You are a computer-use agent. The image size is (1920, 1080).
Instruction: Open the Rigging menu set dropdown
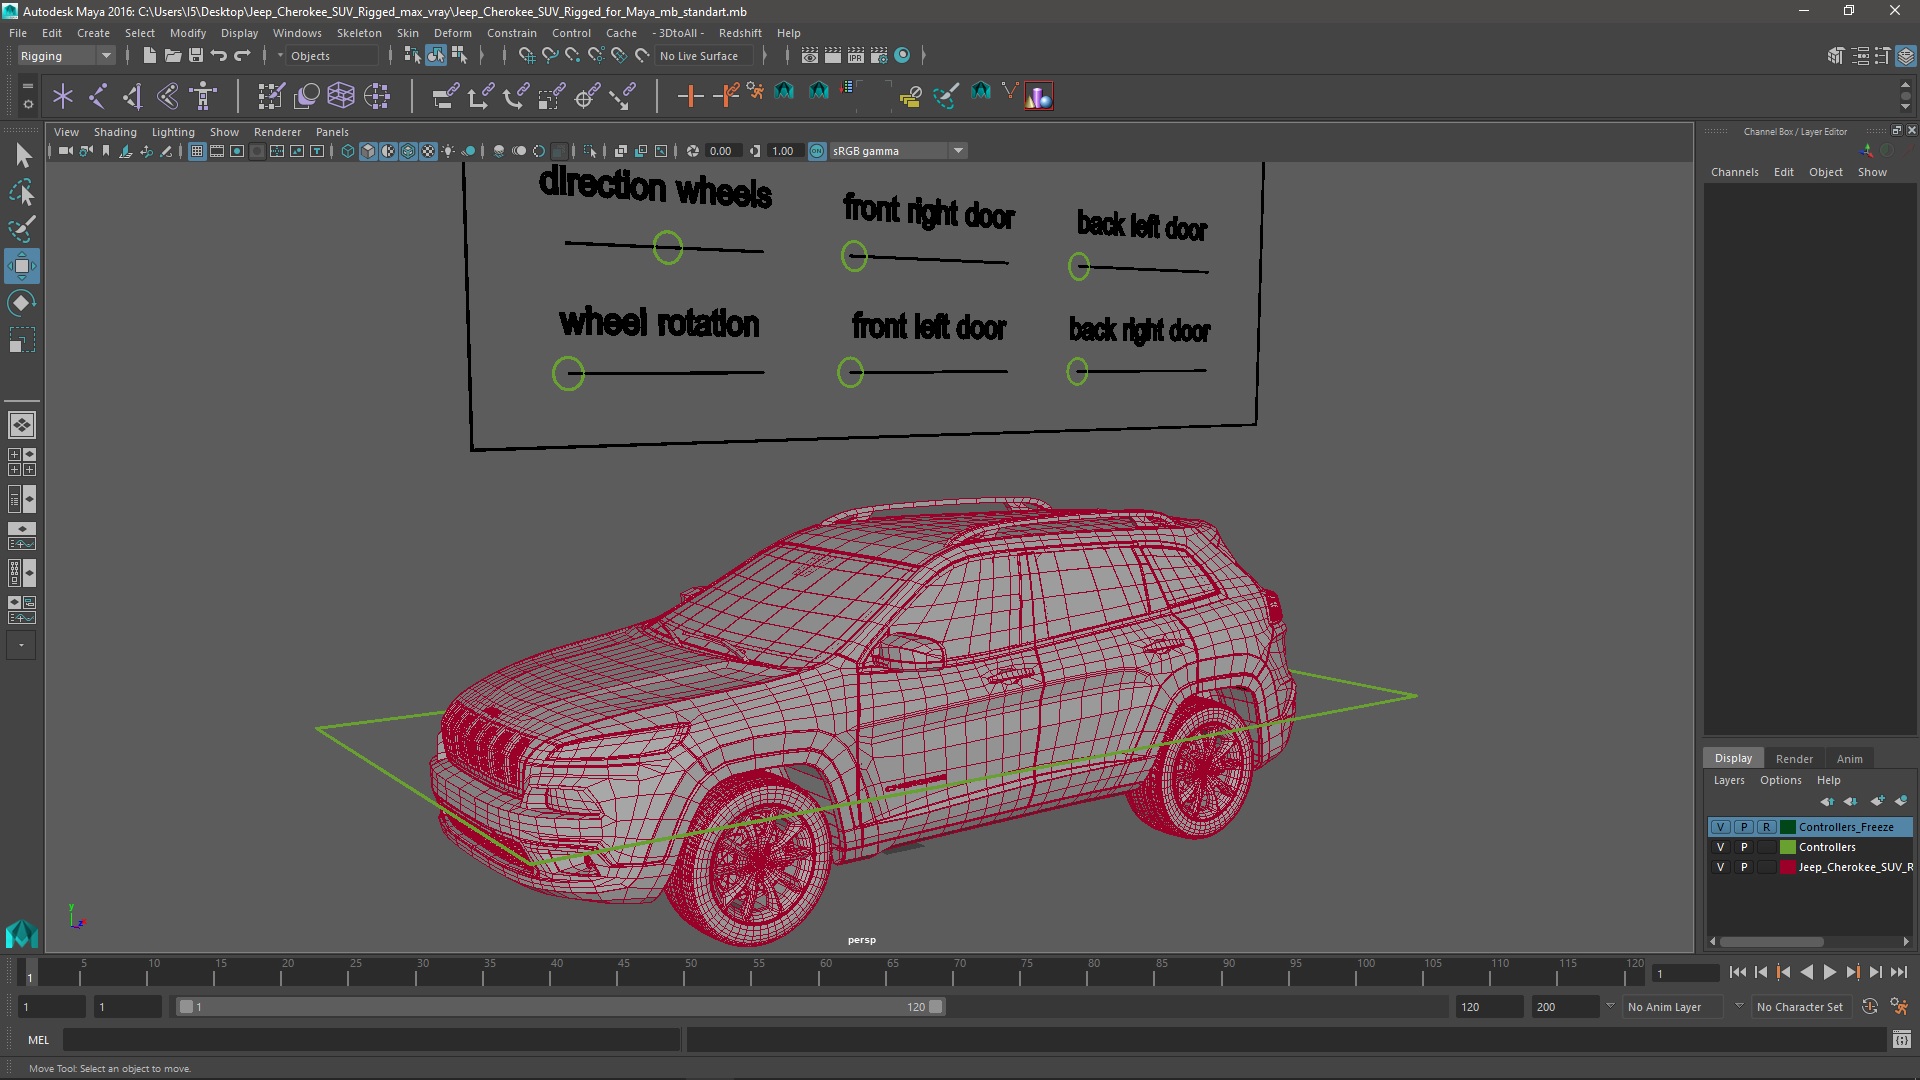click(x=66, y=56)
